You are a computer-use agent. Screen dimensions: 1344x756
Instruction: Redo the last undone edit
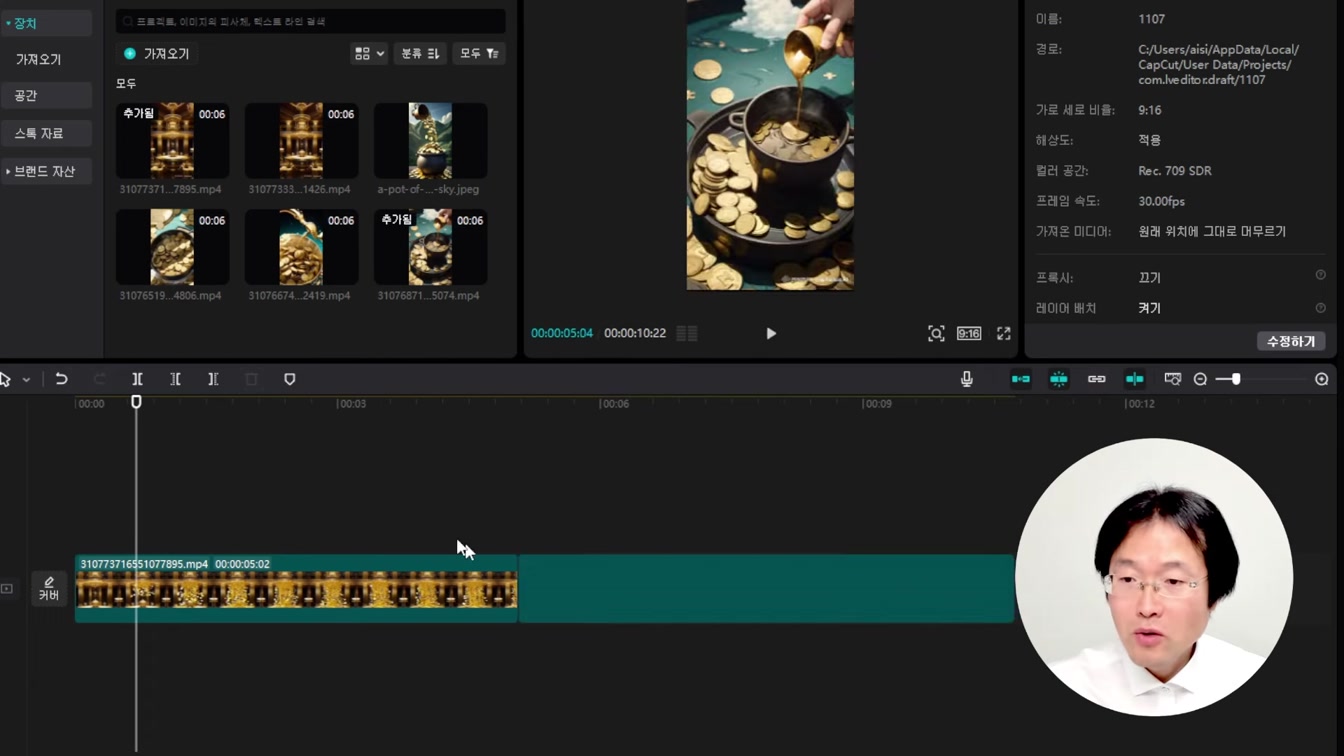click(x=99, y=379)
